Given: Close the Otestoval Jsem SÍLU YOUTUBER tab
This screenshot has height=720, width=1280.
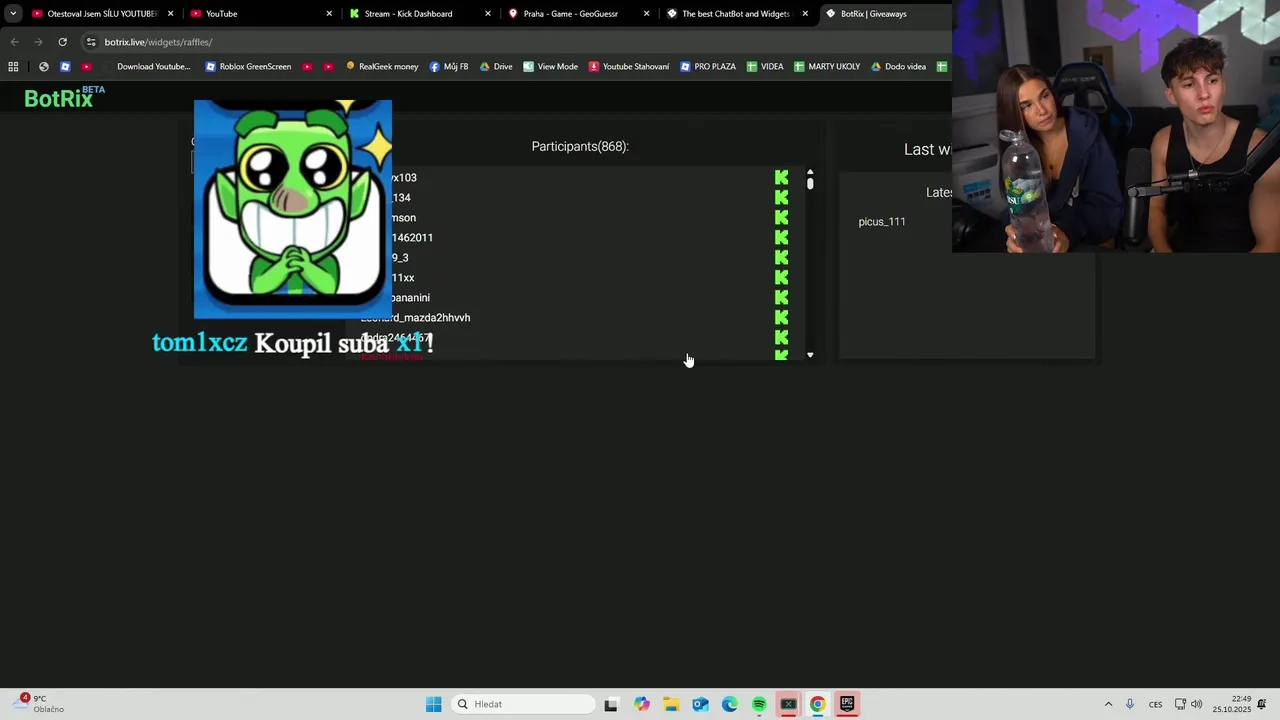Looking at the screenshot, I should click(x=170, y=14).
